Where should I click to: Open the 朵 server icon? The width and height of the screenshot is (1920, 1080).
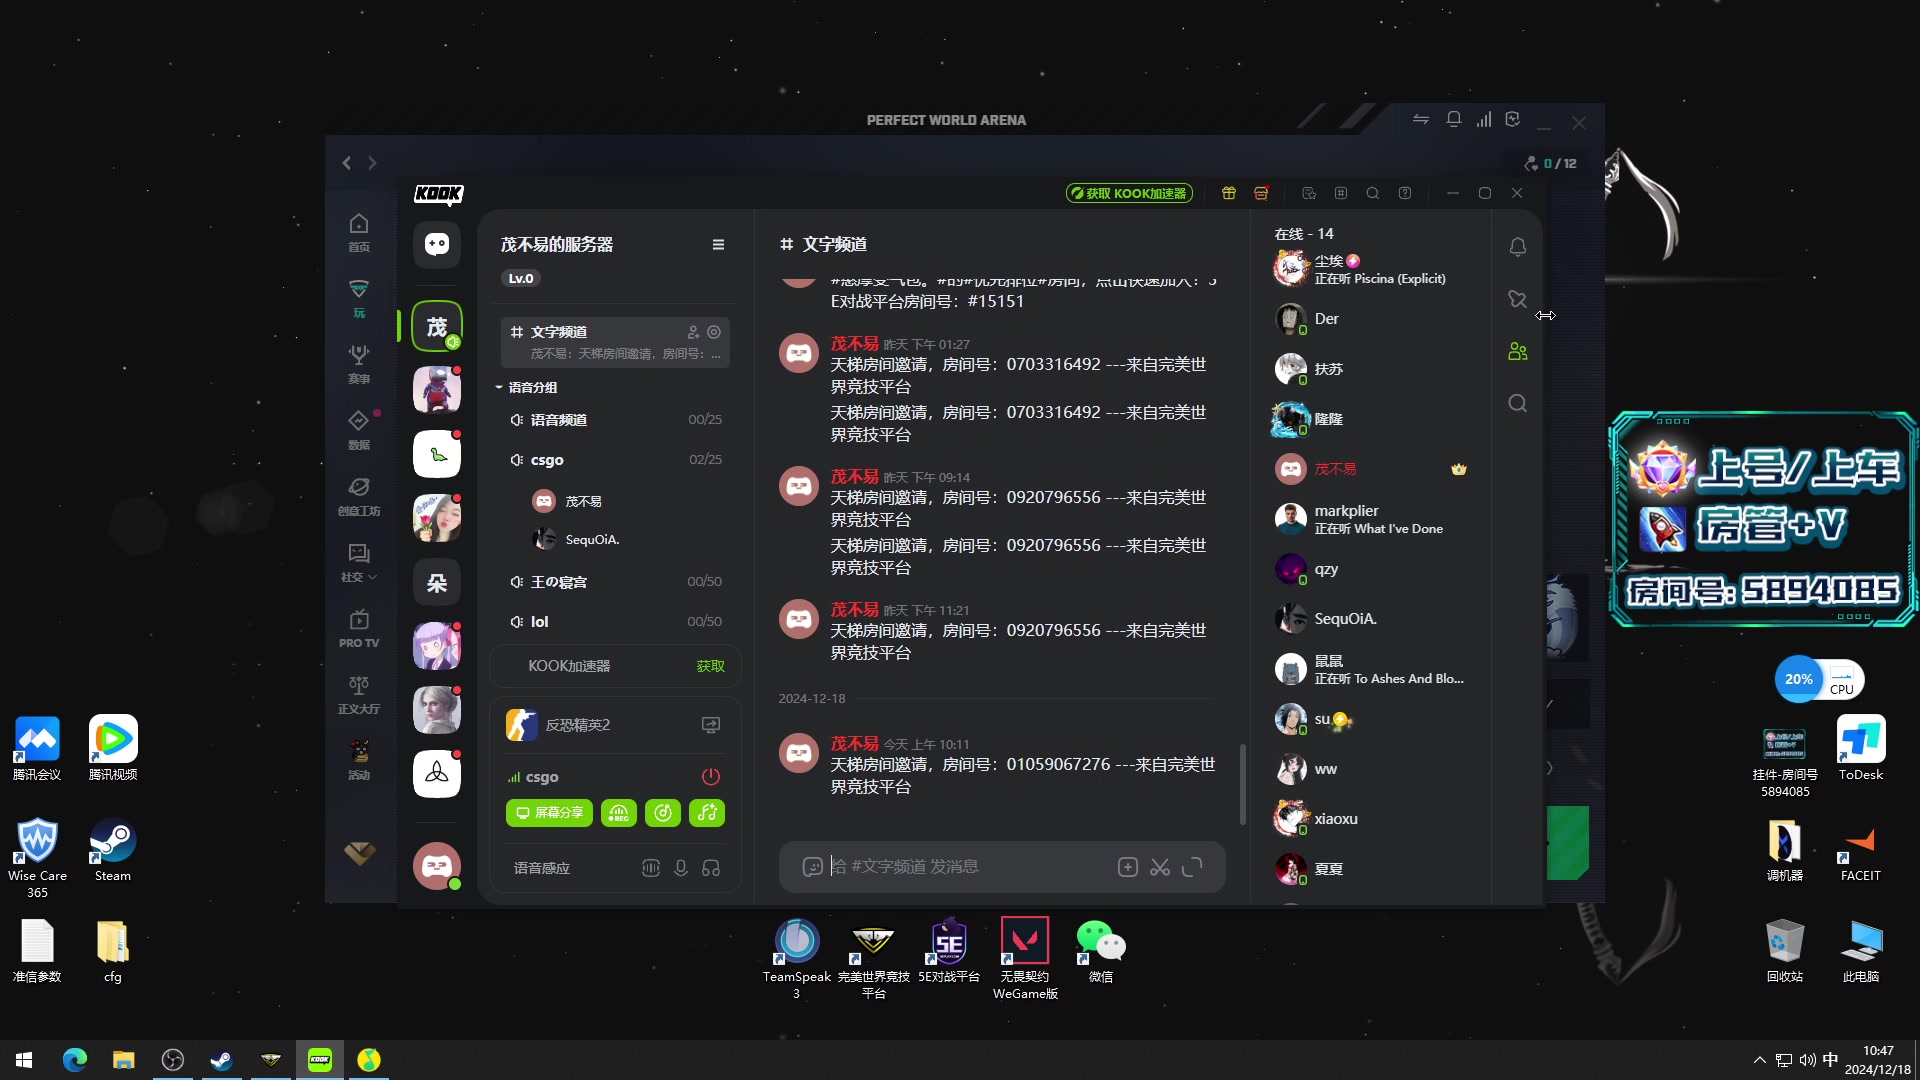437,582
